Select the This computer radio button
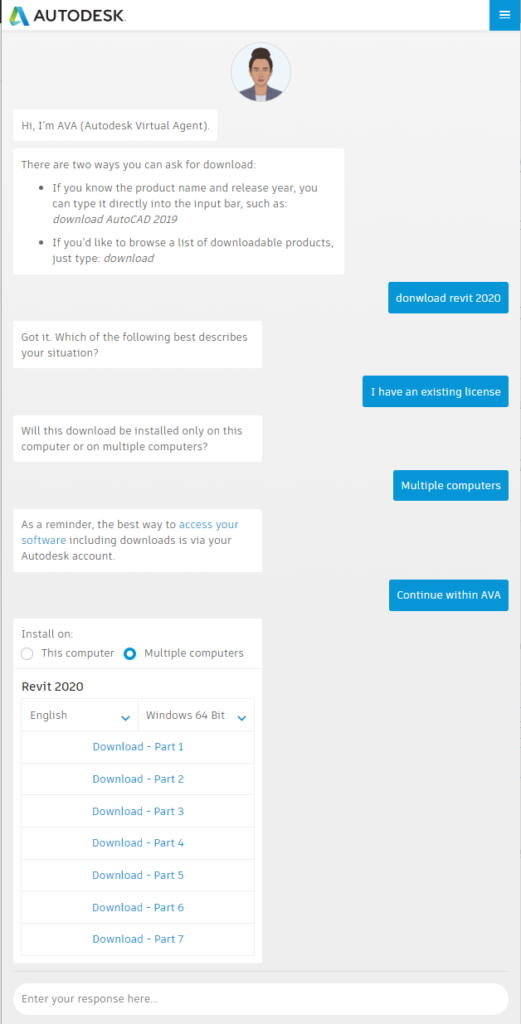The image size is (521, 1024). point(27,653)
